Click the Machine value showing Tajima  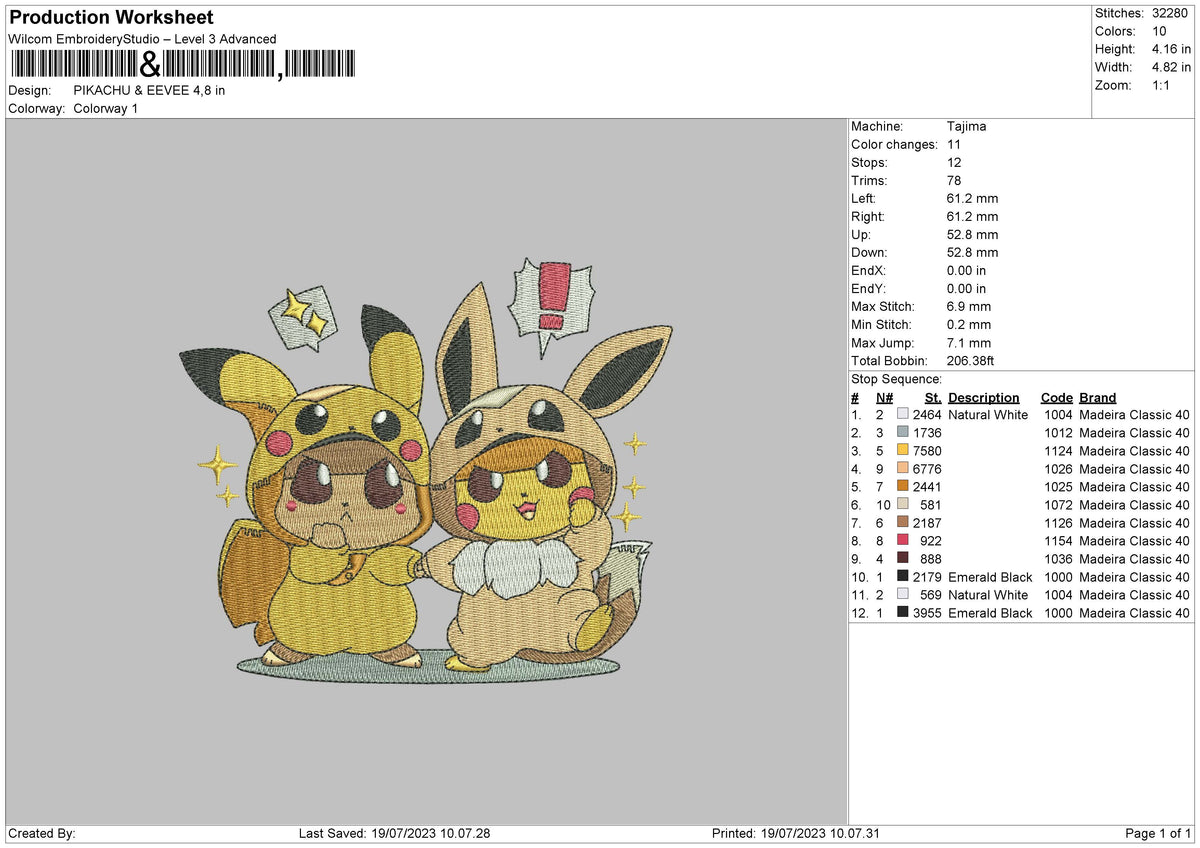point(967,126)
